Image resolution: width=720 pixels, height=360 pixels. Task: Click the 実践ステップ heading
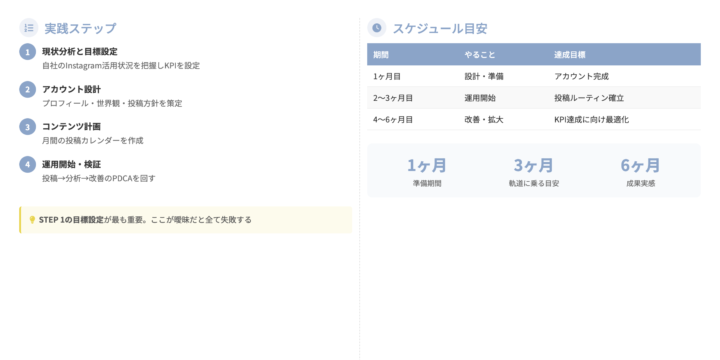[x=80, y=28]
